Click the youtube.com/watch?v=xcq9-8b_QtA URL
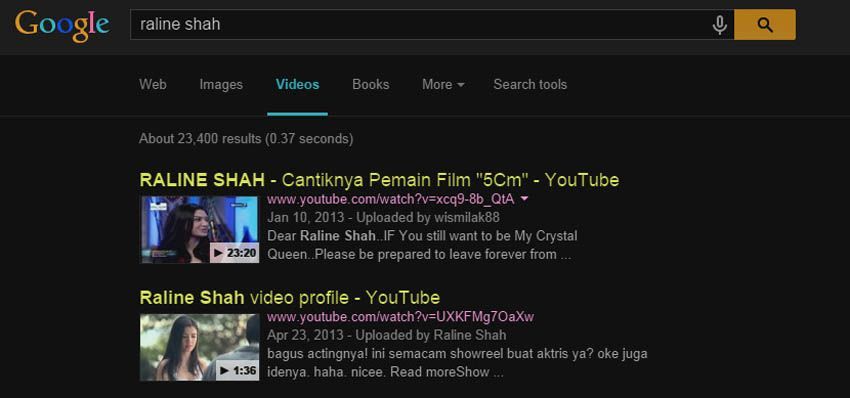This screenshot has width=850, height=398. tap(390, 200)
